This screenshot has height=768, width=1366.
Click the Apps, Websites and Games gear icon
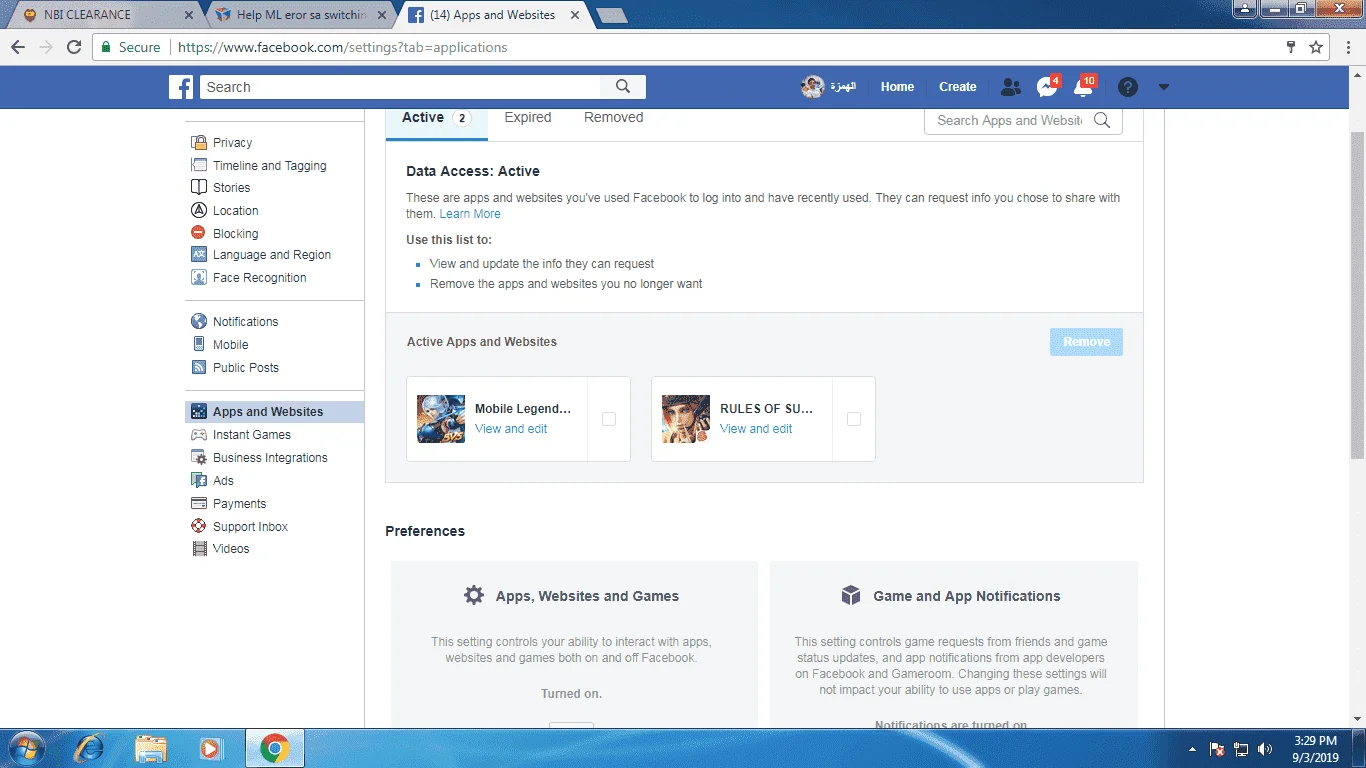point(474,595)
